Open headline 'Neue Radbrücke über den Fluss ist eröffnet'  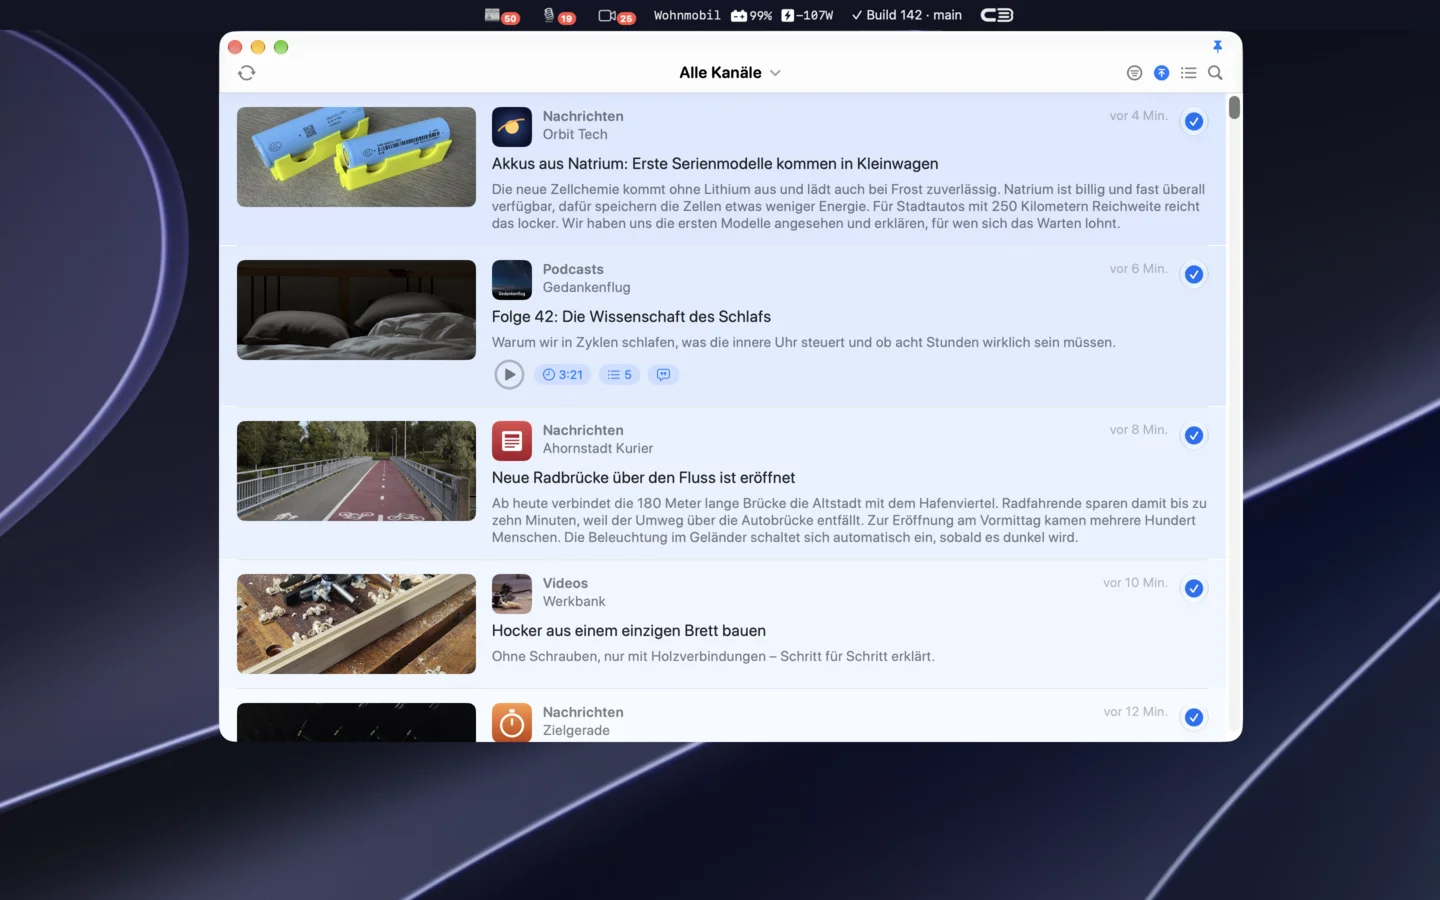point(643,478)
